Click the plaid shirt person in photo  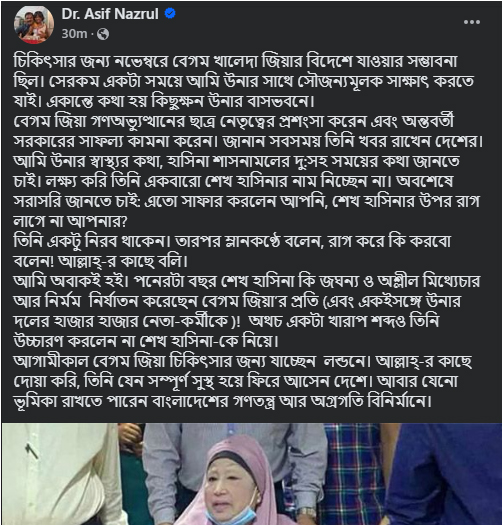(352, 473)
